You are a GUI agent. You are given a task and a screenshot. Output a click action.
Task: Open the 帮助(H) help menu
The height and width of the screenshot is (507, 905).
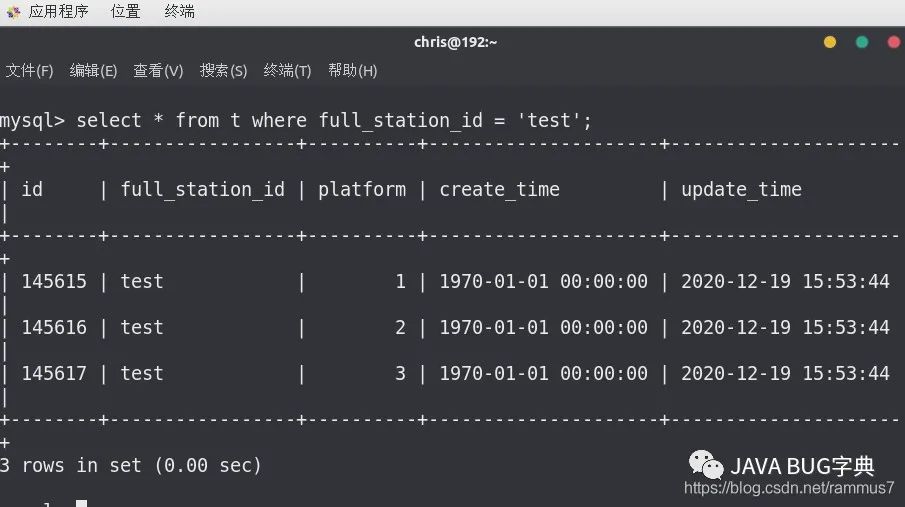[x=353, y=70]
